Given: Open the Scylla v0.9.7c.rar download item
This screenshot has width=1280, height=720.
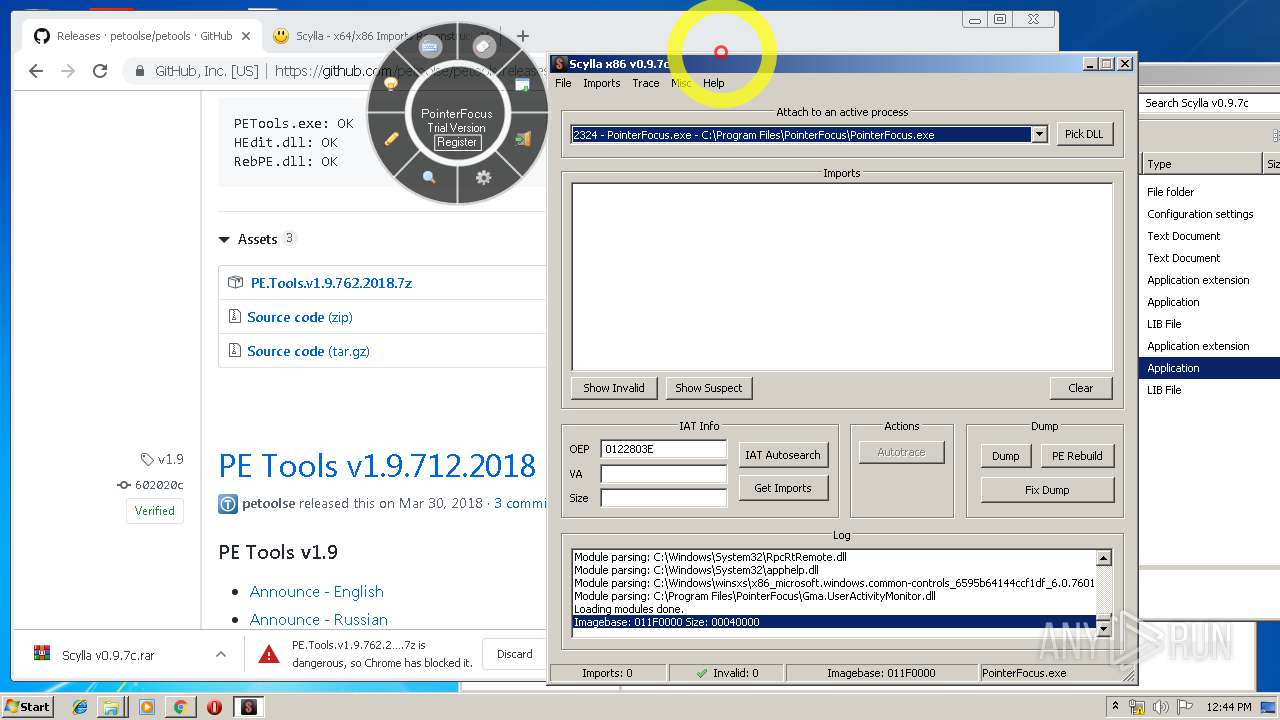Looking at the screenshot, I should point(108,655).
